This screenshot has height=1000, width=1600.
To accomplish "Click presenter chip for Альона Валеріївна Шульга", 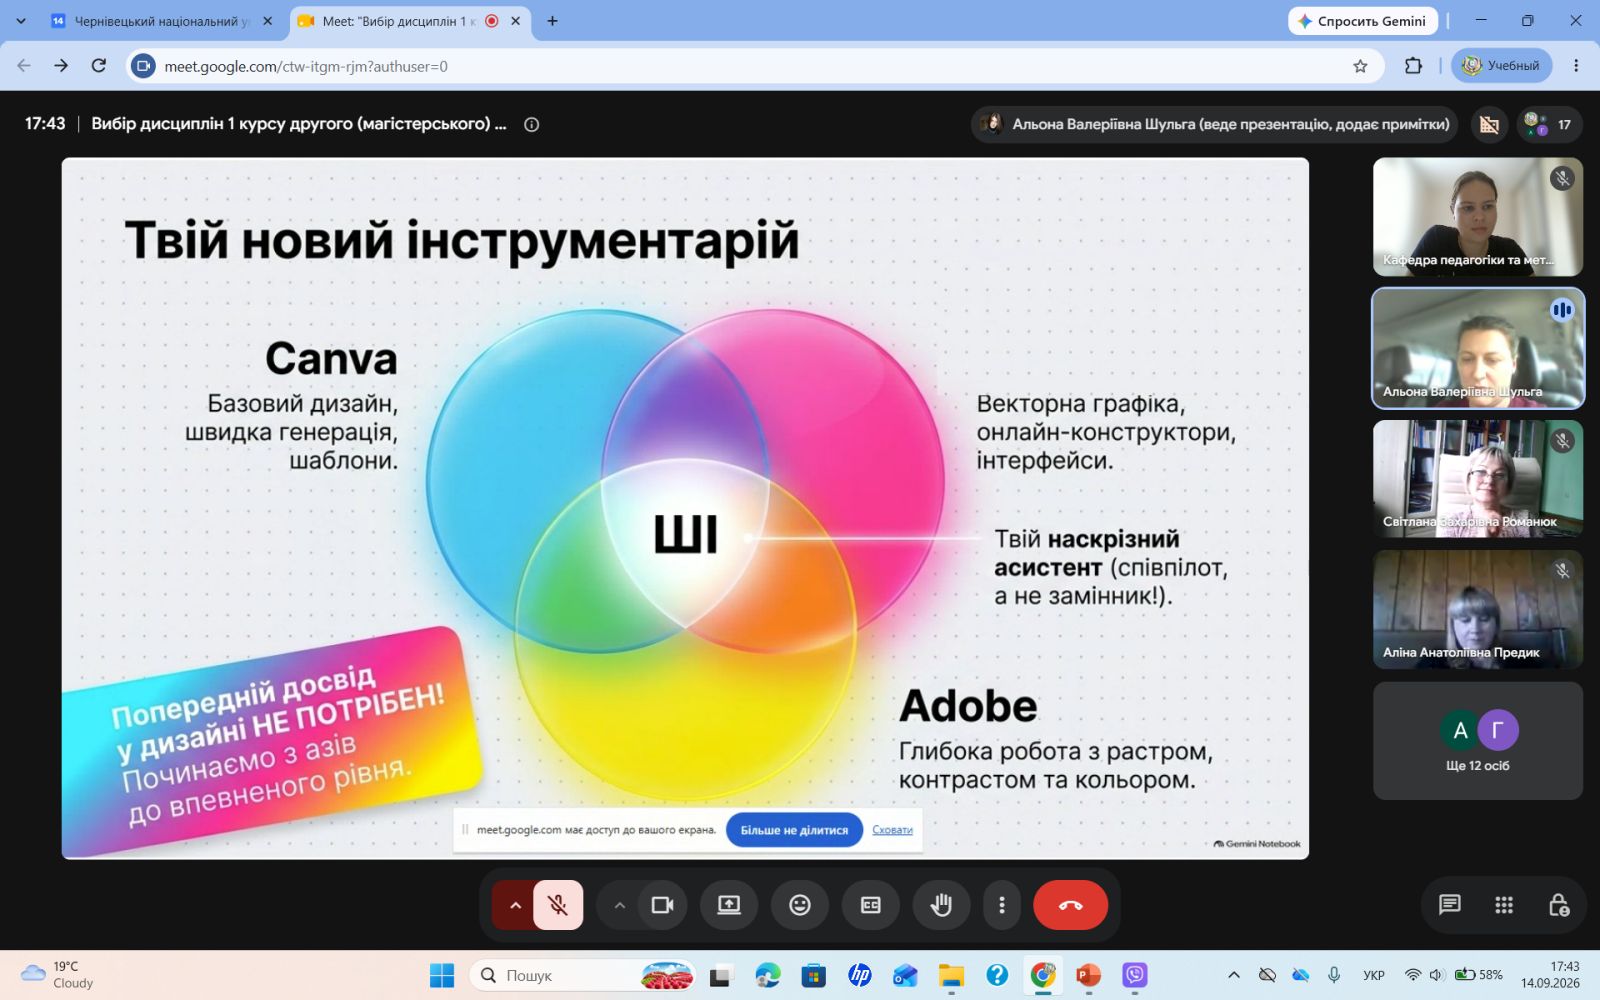I will 1215,124.
